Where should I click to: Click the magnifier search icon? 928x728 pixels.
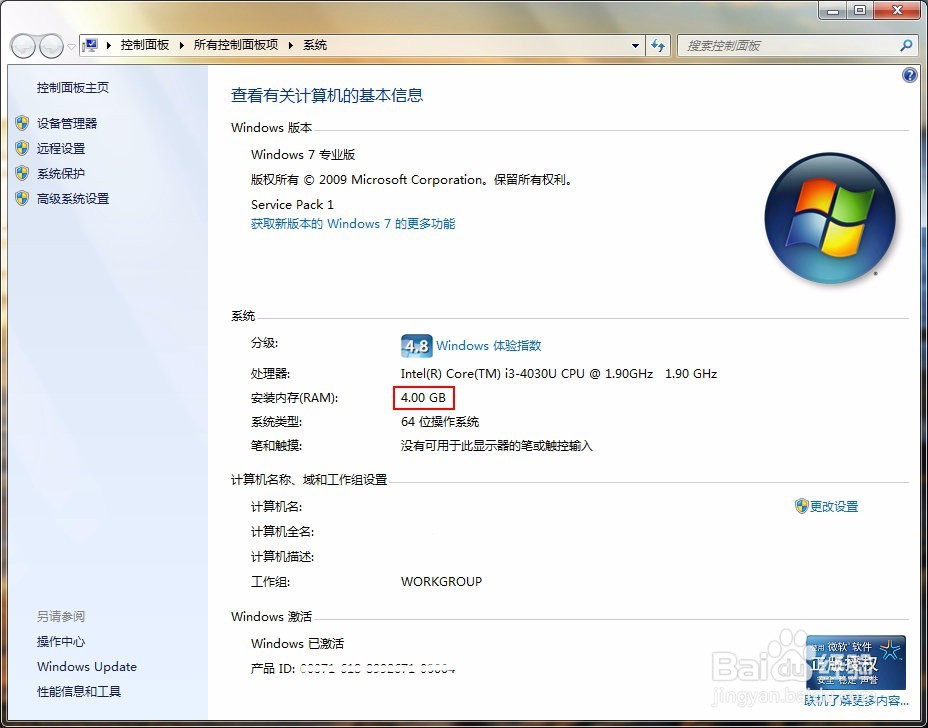(x=906, y=45)
